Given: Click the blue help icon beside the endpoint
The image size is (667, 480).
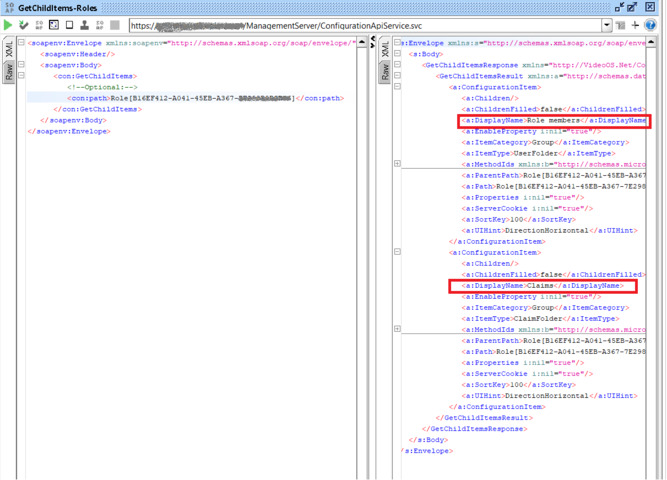Looking at the screenshot, I should click(651, 25).
